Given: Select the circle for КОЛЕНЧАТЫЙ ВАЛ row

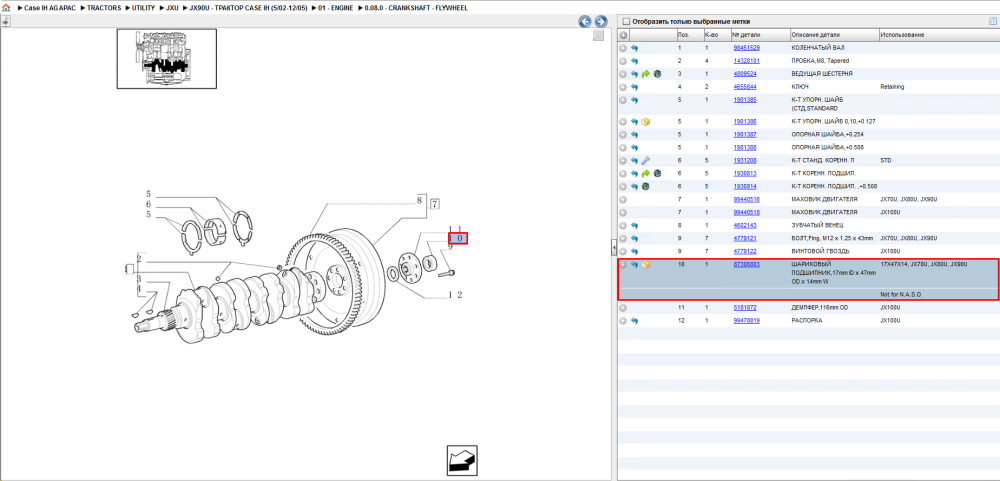Looking at the screenshot, I should [x=624, y=48].
